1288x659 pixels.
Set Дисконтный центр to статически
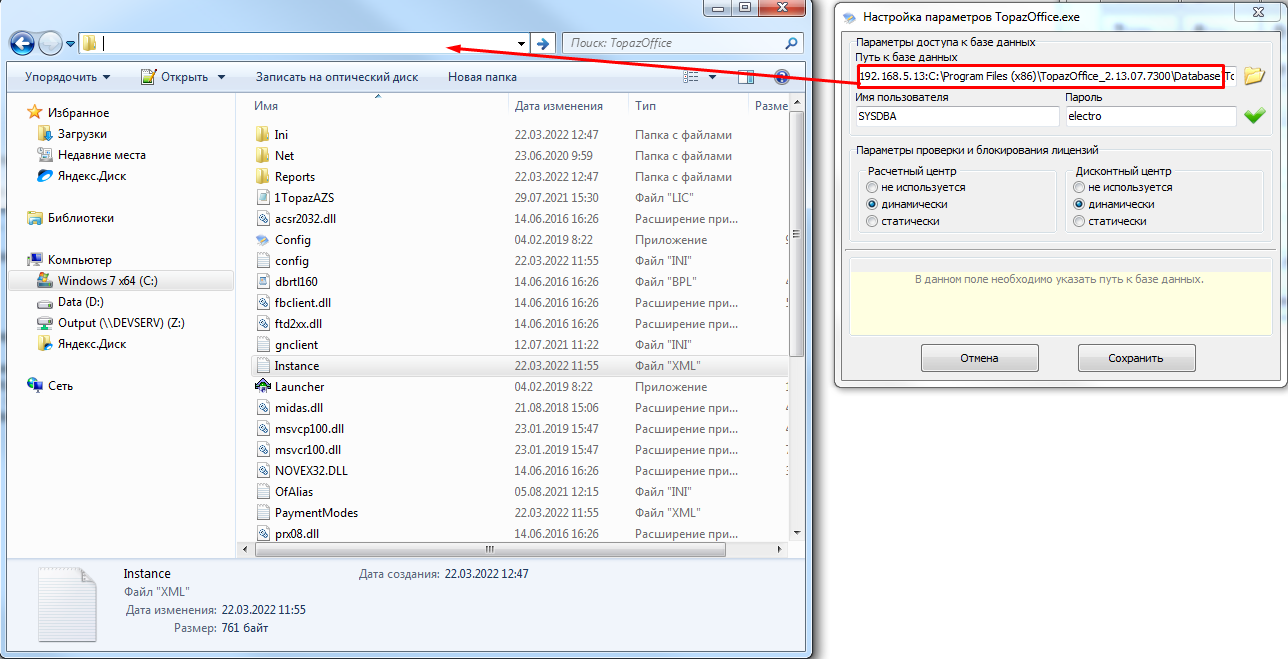pyautogui.click(x=1078, y=221)
